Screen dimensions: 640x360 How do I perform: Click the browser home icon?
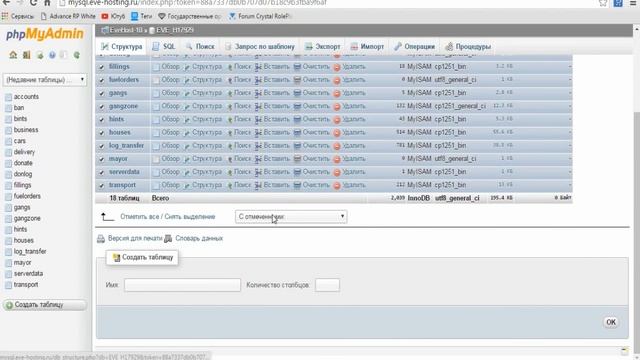coord(47,2)
